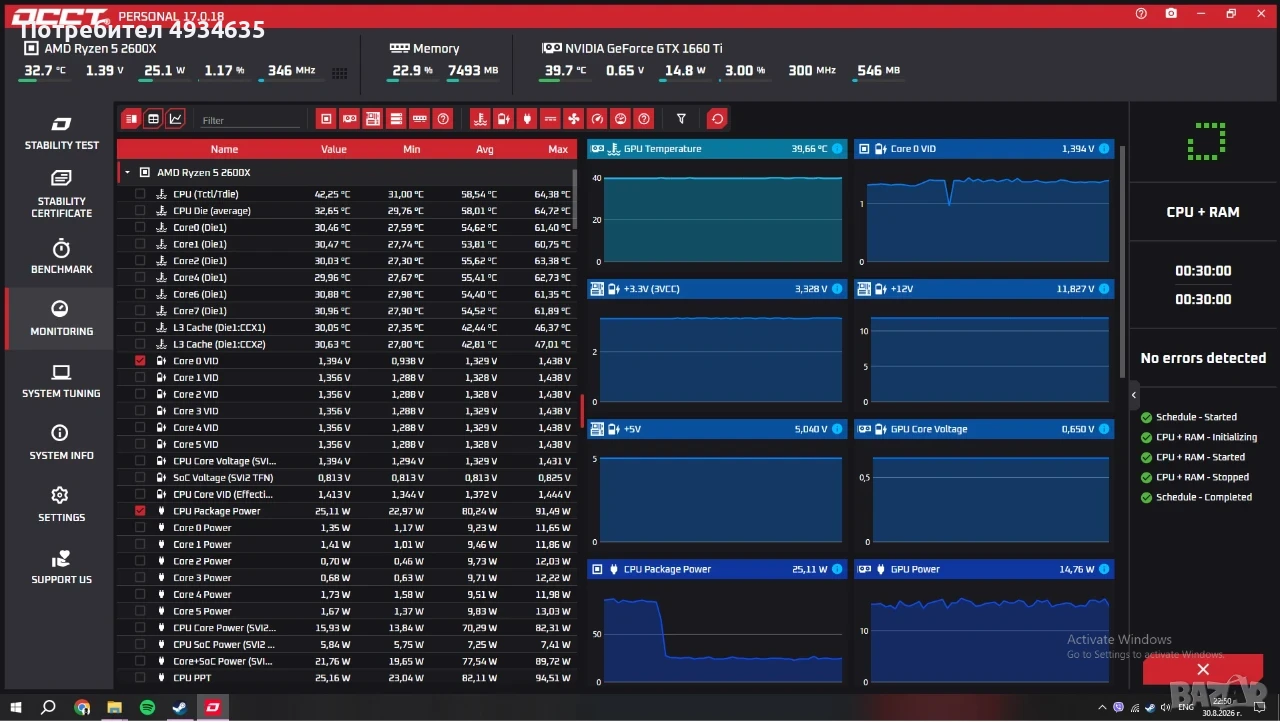Open the Settings section
The height and width of the screenshot is (722, 1280).
click(61, 505)
